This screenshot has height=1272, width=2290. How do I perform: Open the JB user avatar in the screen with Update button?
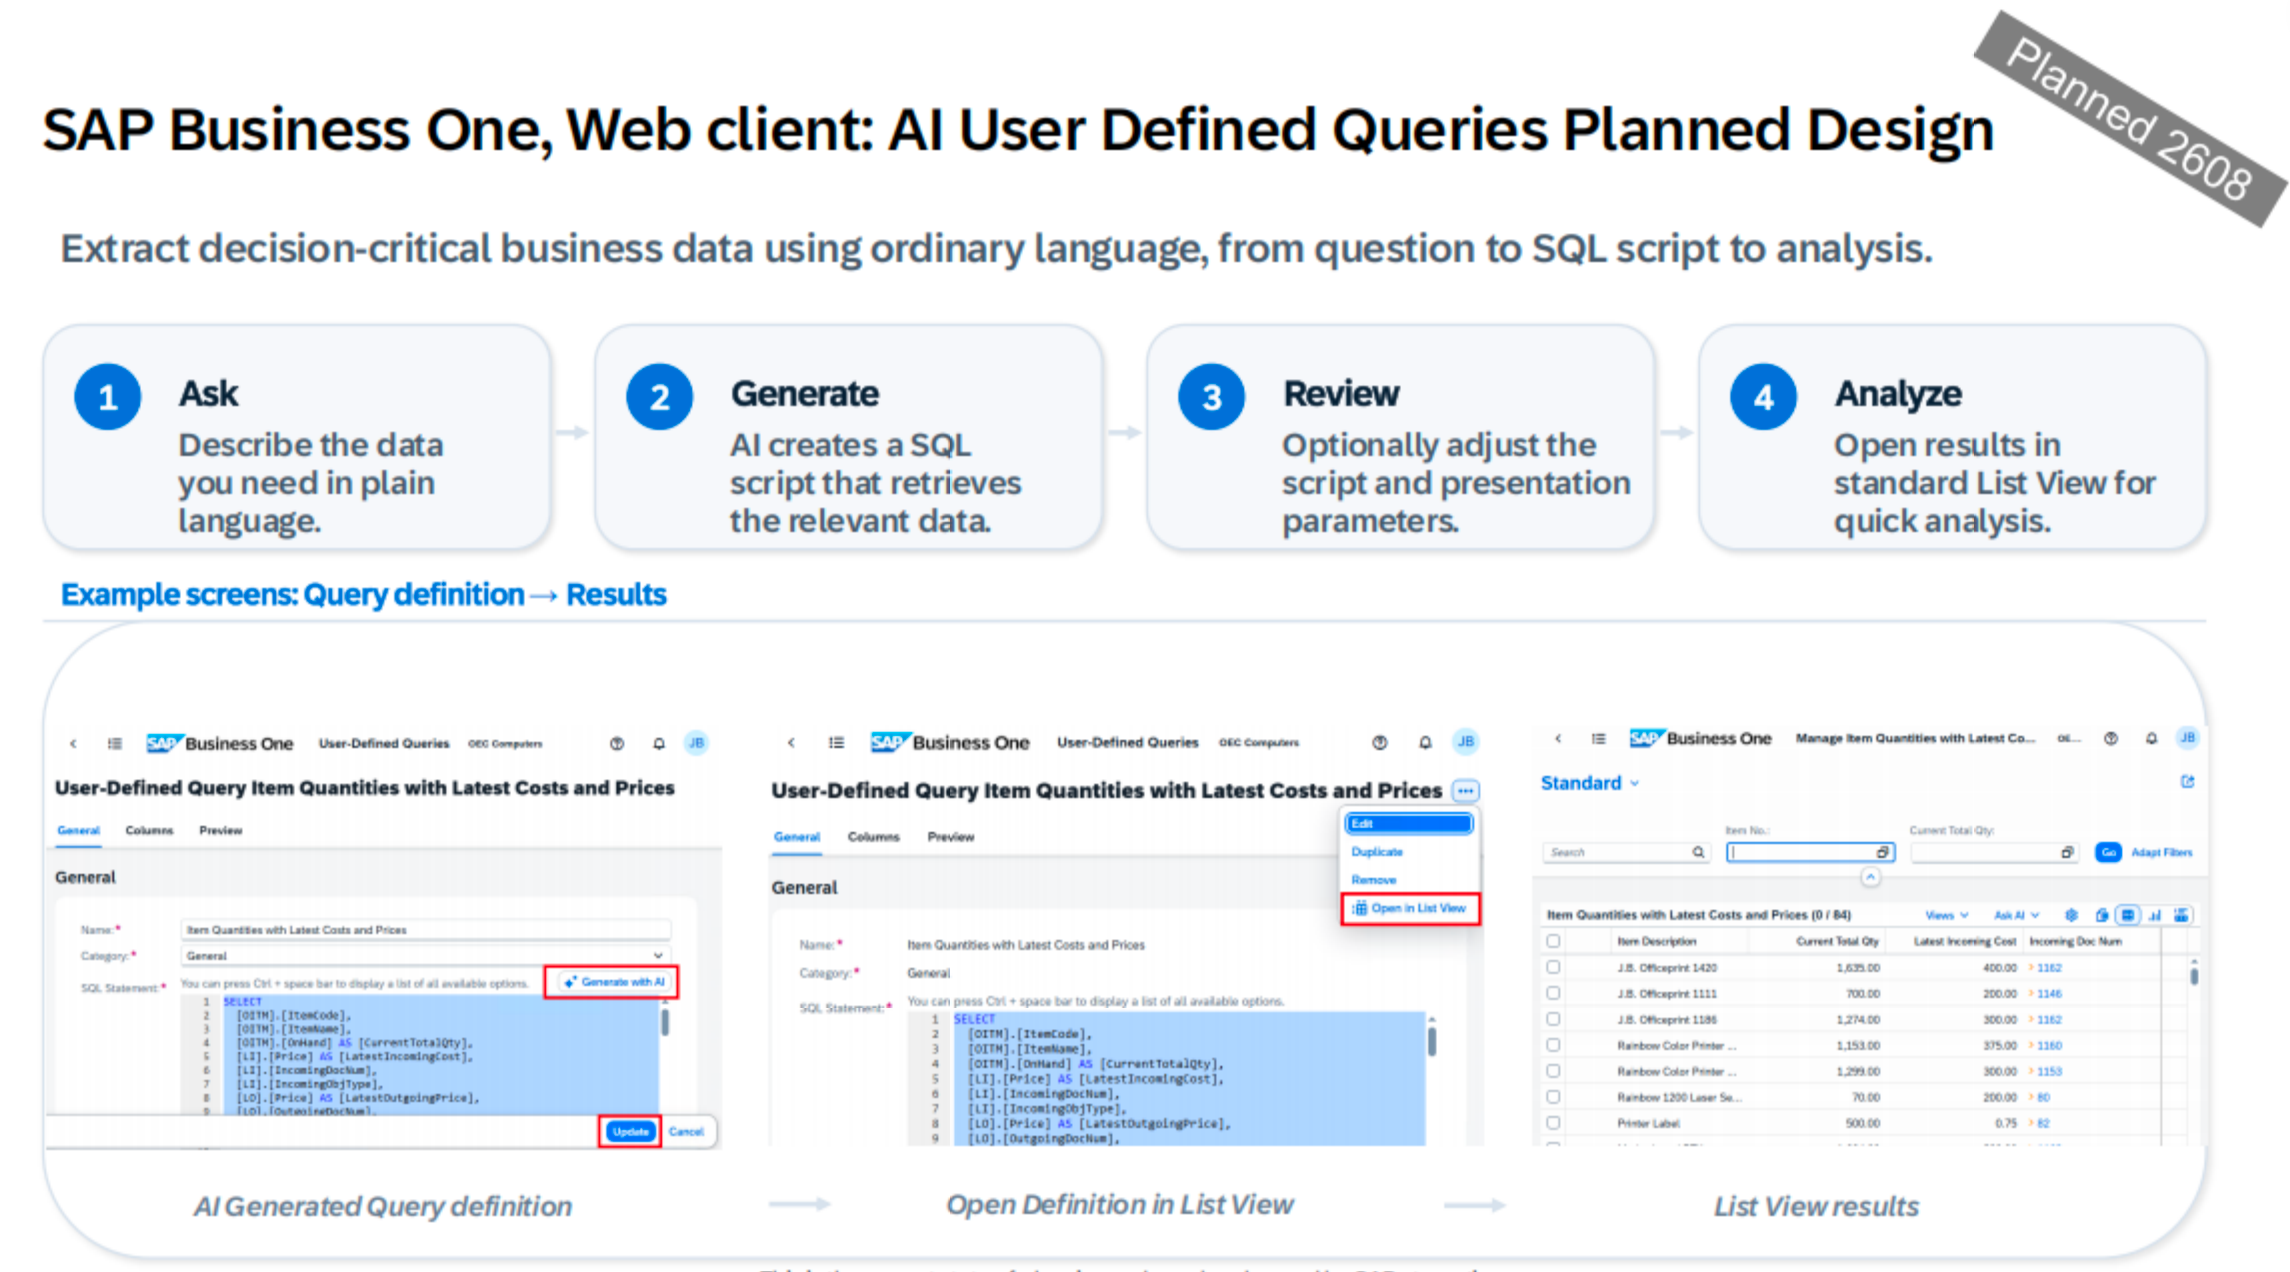point(696,743)
